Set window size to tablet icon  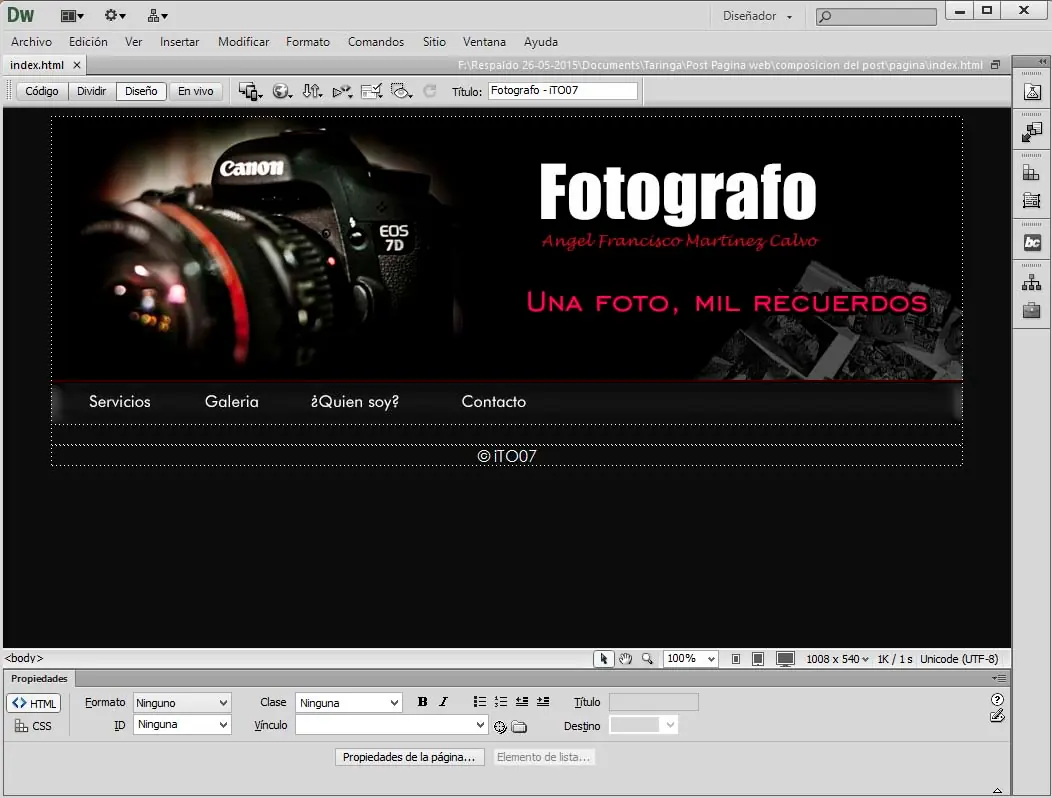coord(758,659)
